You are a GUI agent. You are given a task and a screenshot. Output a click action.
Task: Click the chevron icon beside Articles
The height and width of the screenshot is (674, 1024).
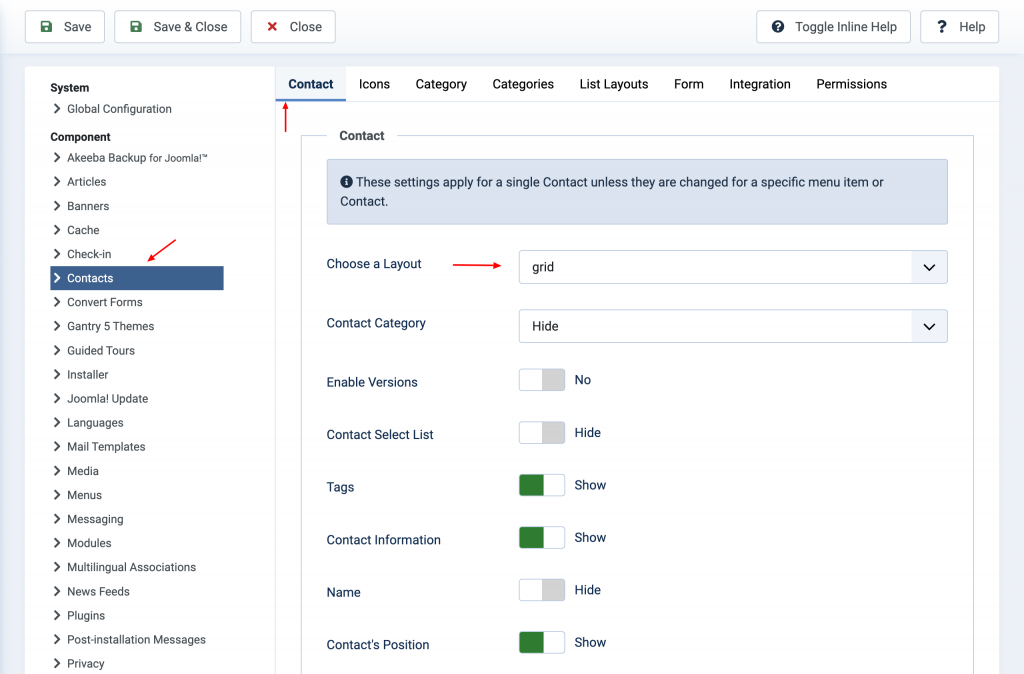pos(57,182)
